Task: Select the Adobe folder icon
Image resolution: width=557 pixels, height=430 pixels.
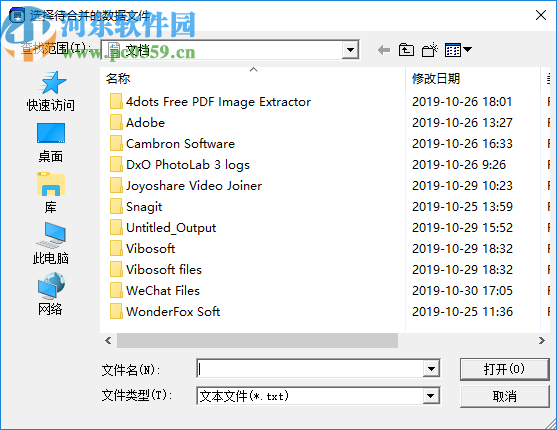Action: [116, 123]
